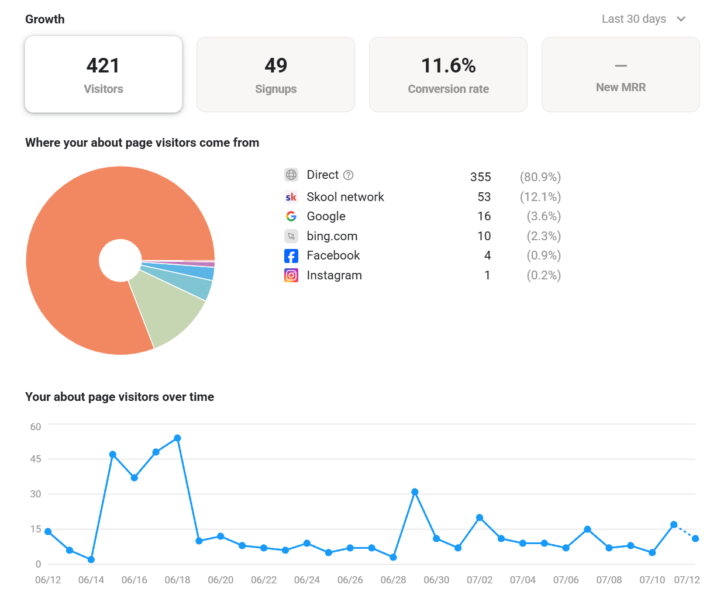This screenshot has height=609, width=720.
Task: Click the help question mark beside Direct
Action: [x=349, y=175]
